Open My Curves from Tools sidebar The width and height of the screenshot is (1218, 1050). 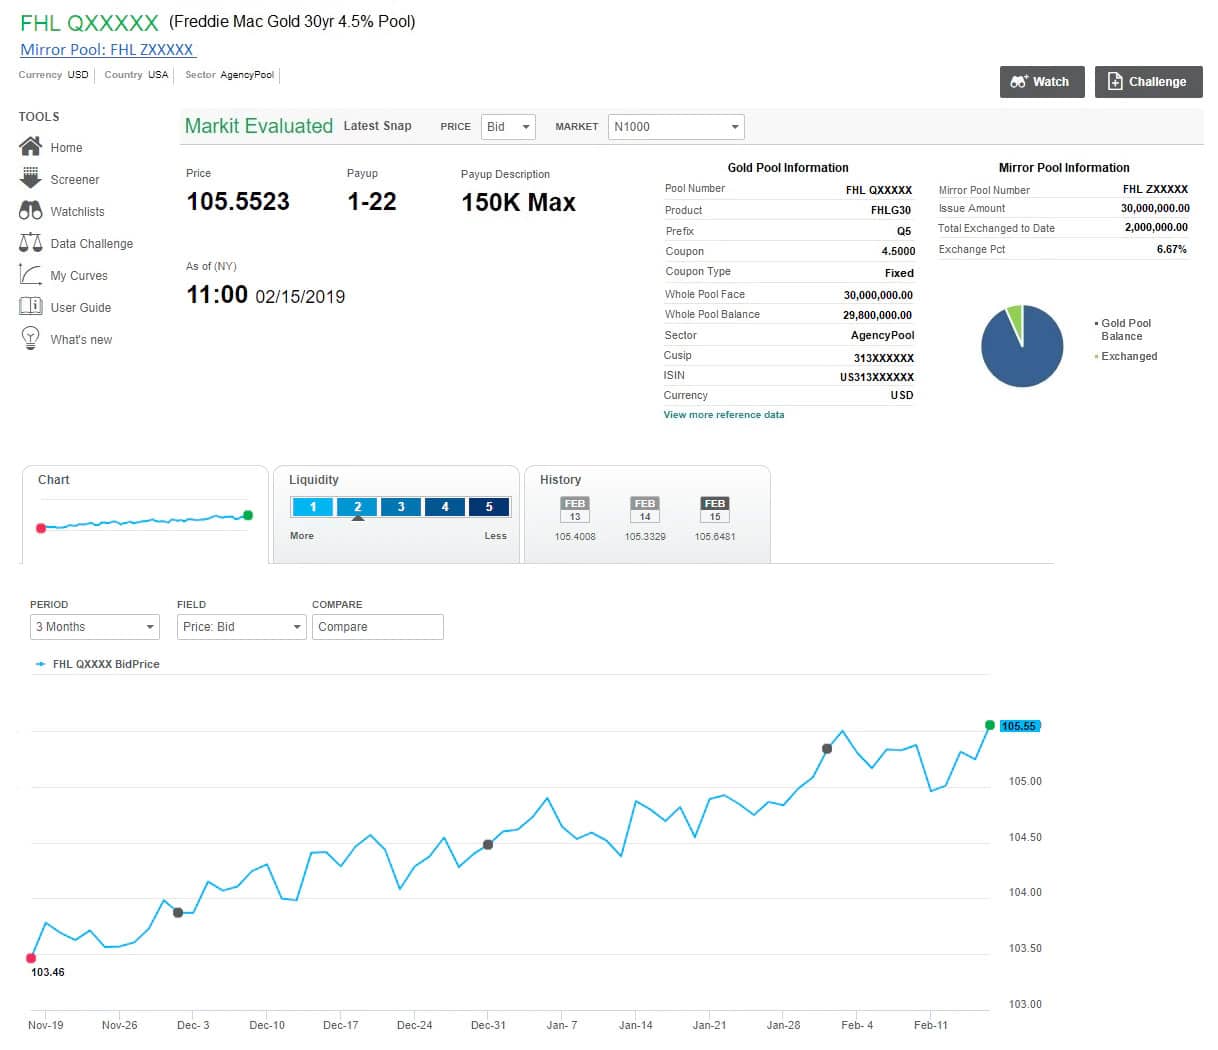point(79,276)
